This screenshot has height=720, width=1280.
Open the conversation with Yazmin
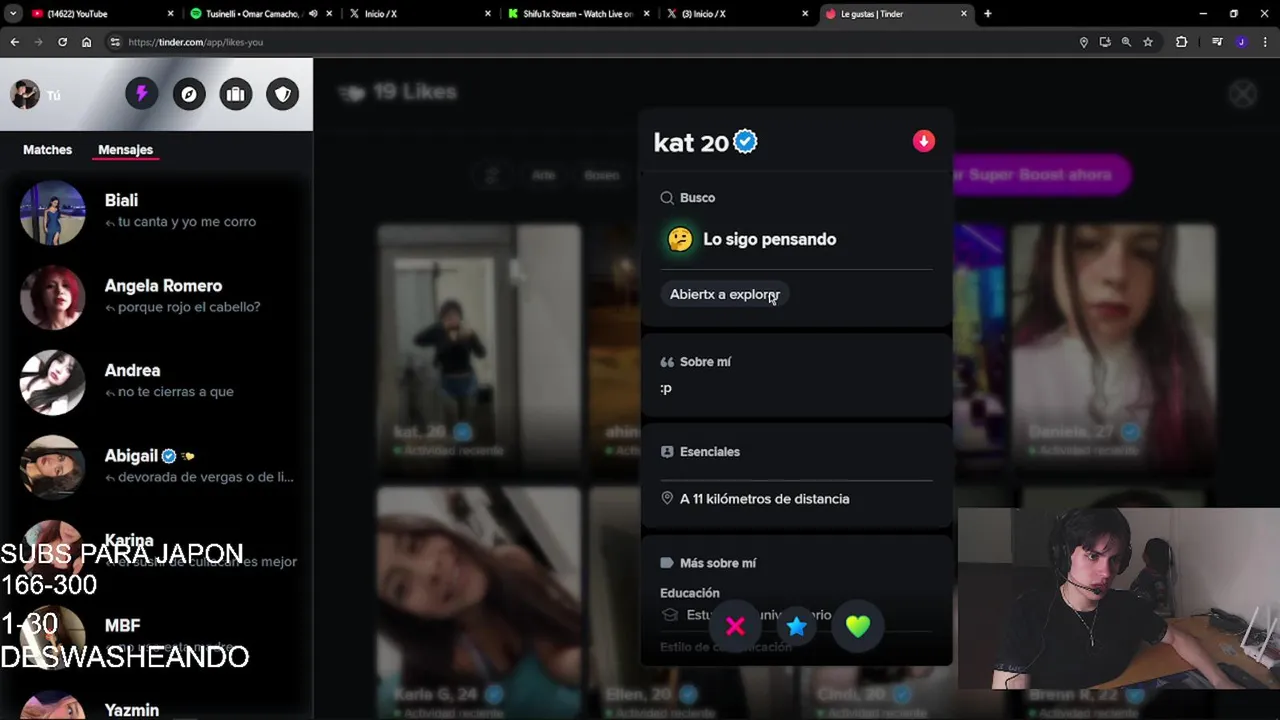pyautogui.click(x=156, y=706)
